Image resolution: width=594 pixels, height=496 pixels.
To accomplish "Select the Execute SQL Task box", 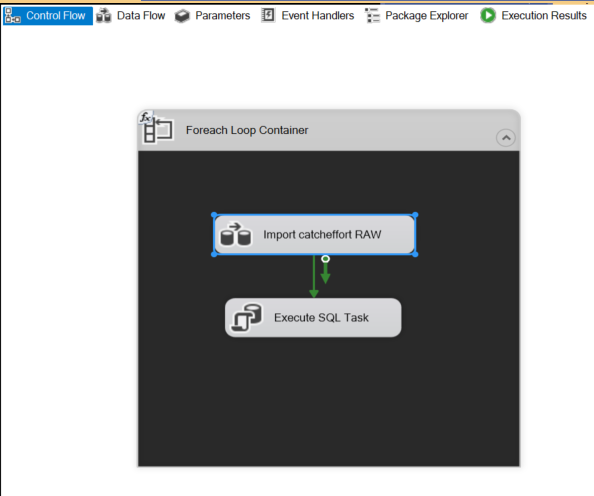I will point(313,318).
